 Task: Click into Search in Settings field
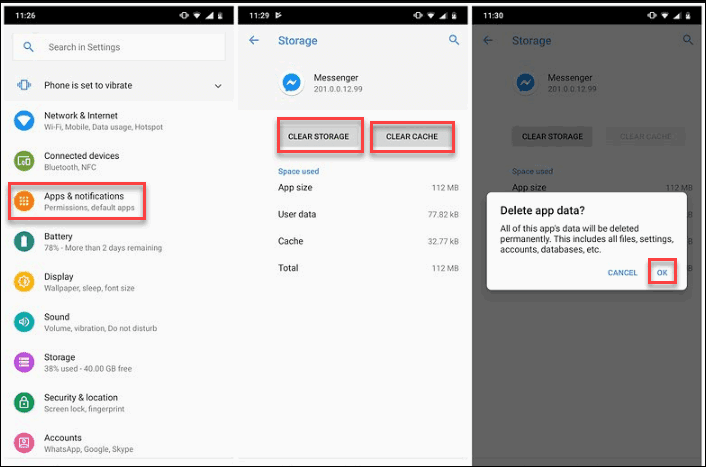[119, 47]
